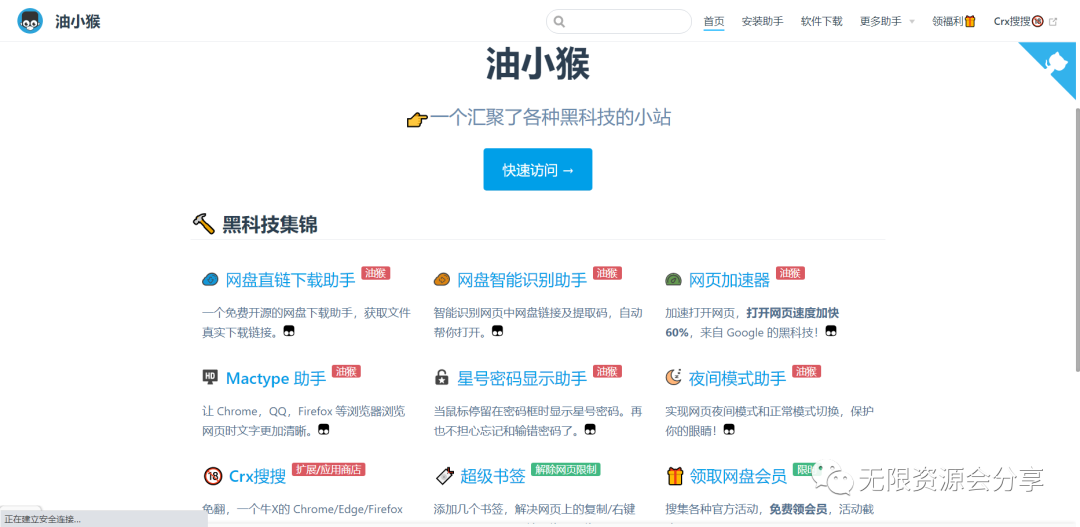Screen dimensions: 1080x527
Task: Click the lock icon of 星号密码显示助手
Action: (x=442, y=378)
